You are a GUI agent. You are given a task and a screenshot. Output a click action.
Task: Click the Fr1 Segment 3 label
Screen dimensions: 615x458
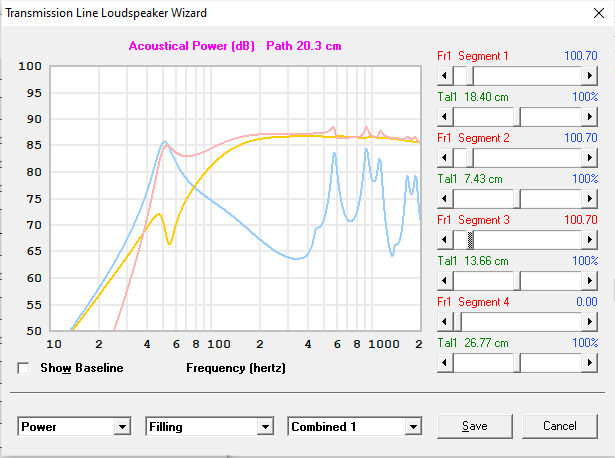(473, 220)
